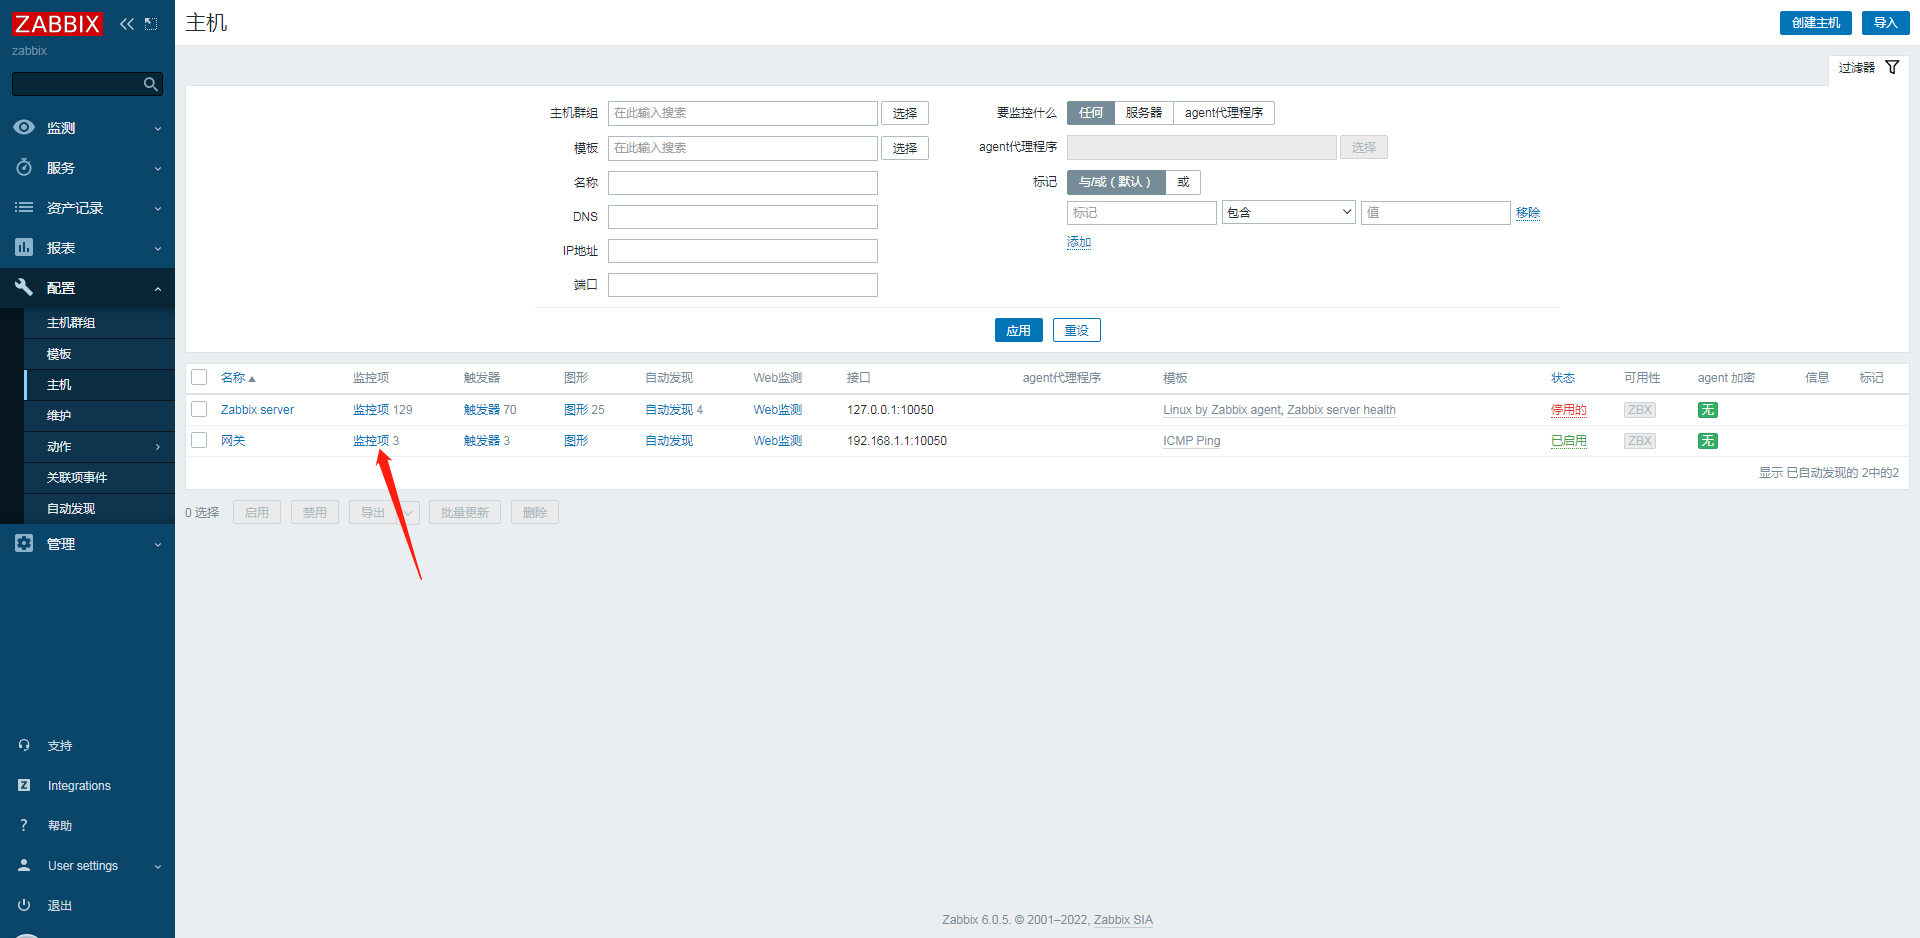
Task: Check the Zabbix server row checkbox
Action: pos(199,409)
